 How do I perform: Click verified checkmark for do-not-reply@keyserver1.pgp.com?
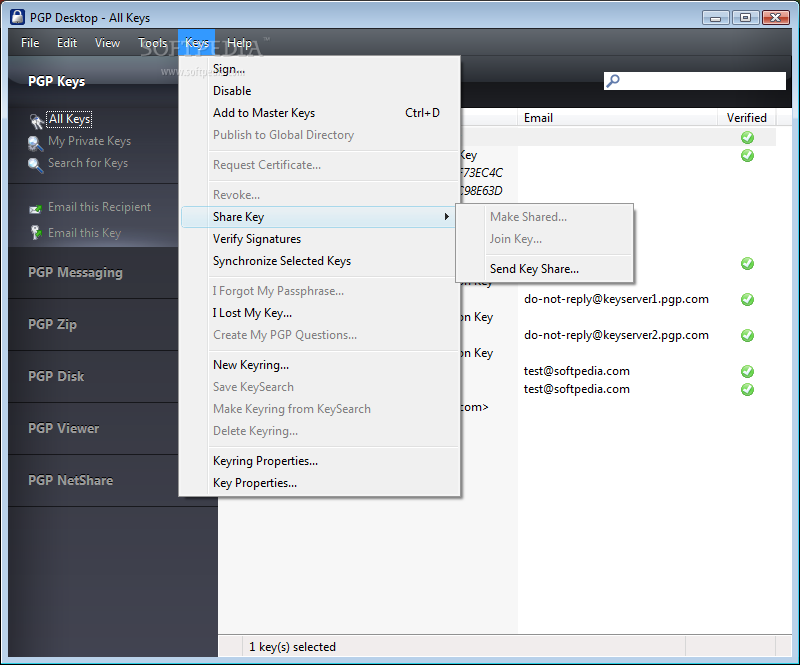747,300
